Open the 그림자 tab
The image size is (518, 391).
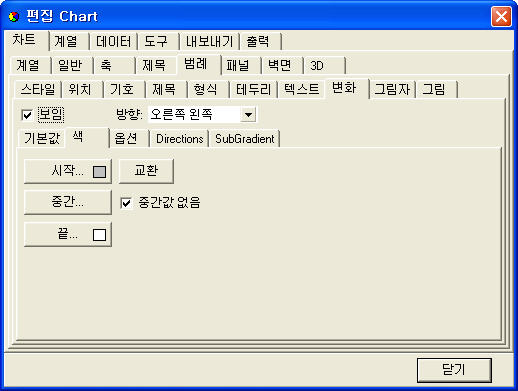tap(392, 89)
